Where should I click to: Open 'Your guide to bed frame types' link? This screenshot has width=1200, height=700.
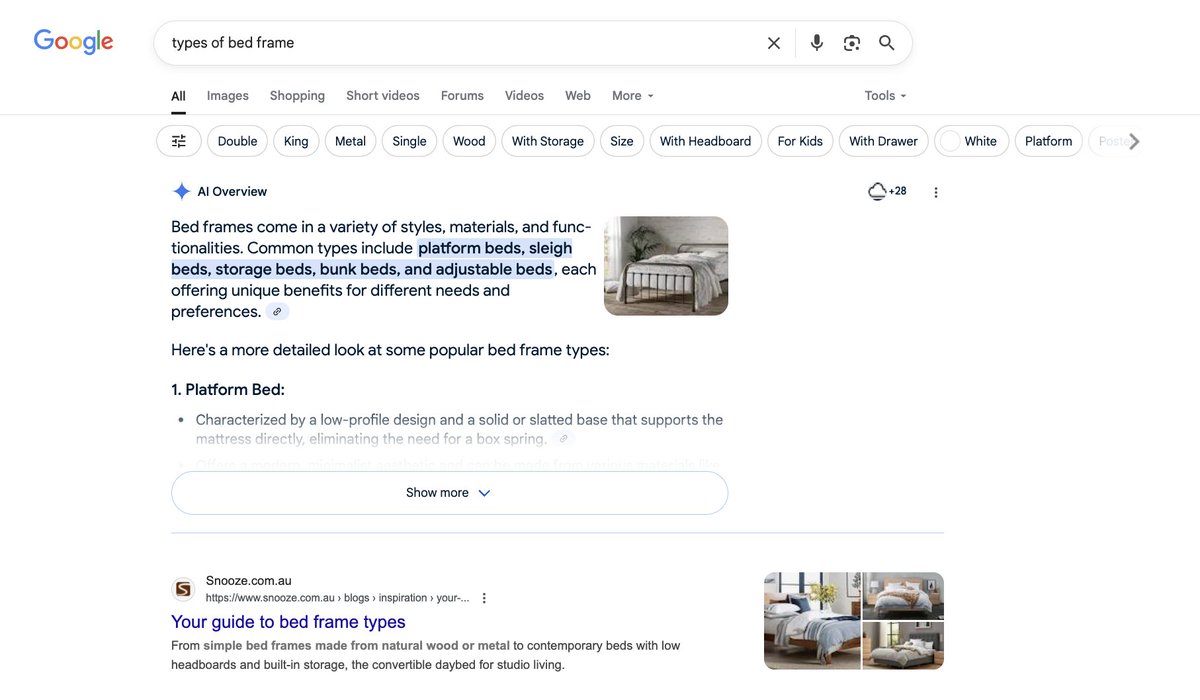(x=288, y=622)
